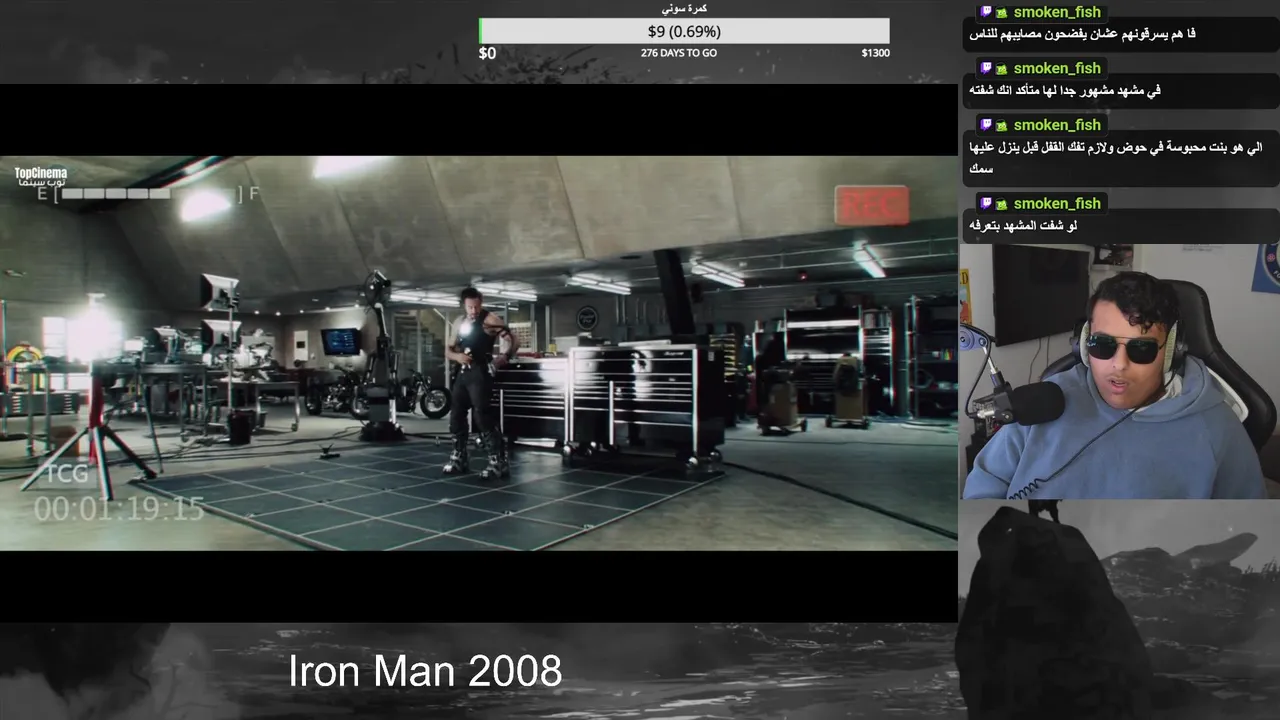Click the goal title 'كمرة سوني'
Image resolution: width=1280 pixels, height=720 pixels.
685,9
